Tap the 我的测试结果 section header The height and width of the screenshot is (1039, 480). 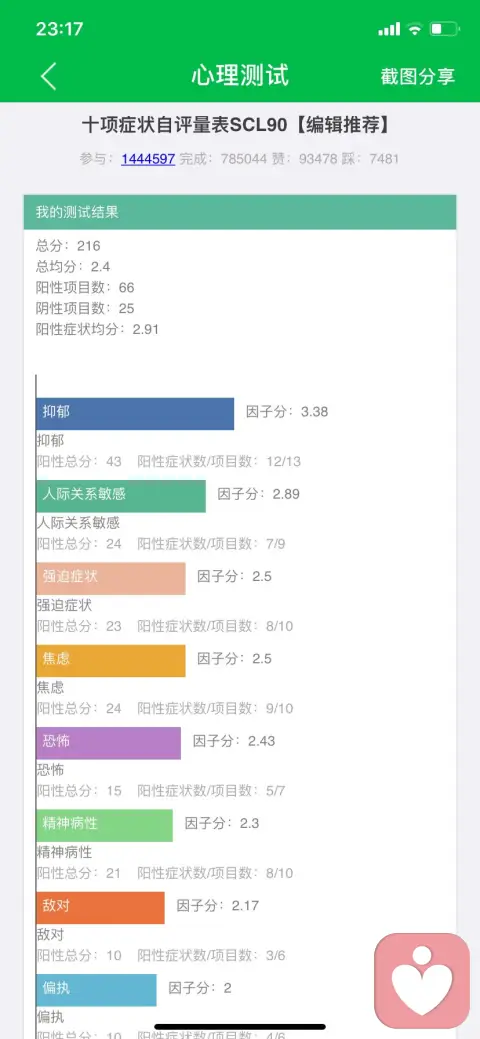coord(240,212)
